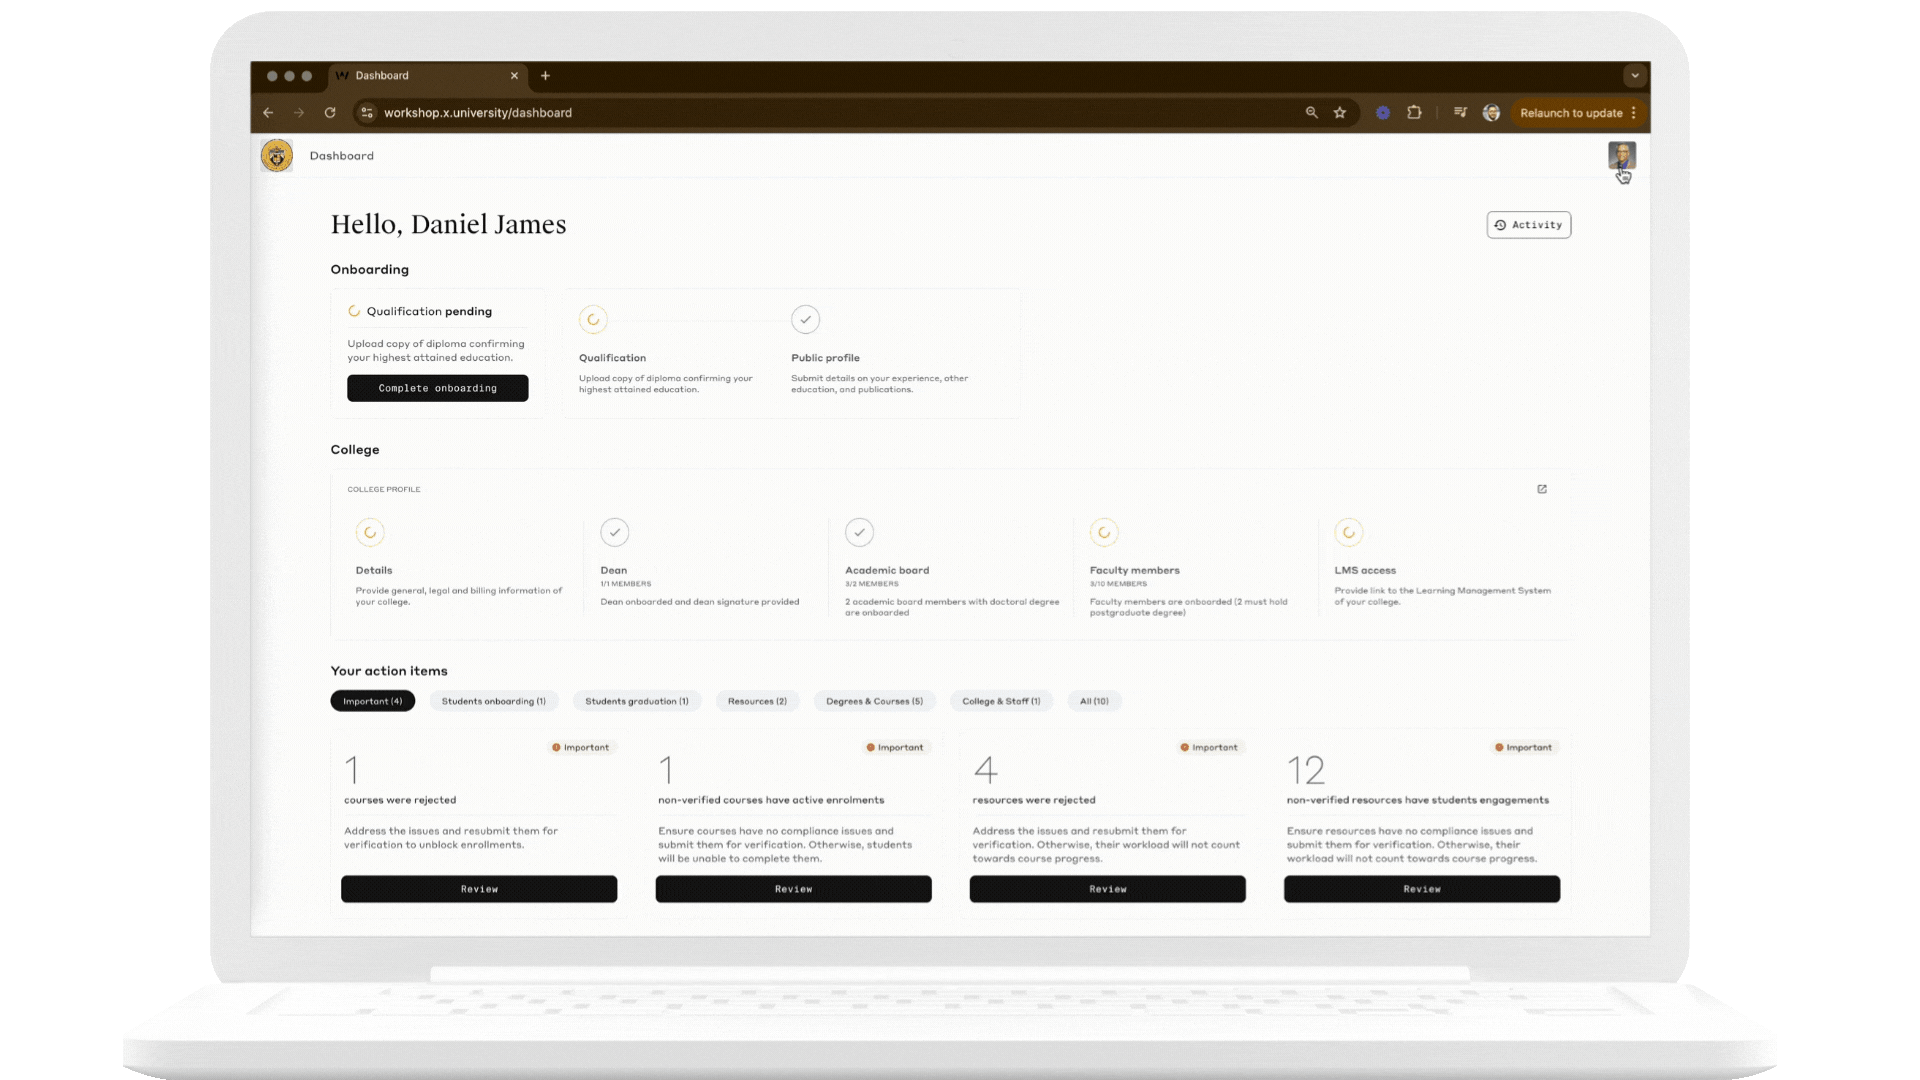The width and height of the screenshot is (1920, 1080).
Task: Open the college profile external link icon
Action: click(1542, 489)
